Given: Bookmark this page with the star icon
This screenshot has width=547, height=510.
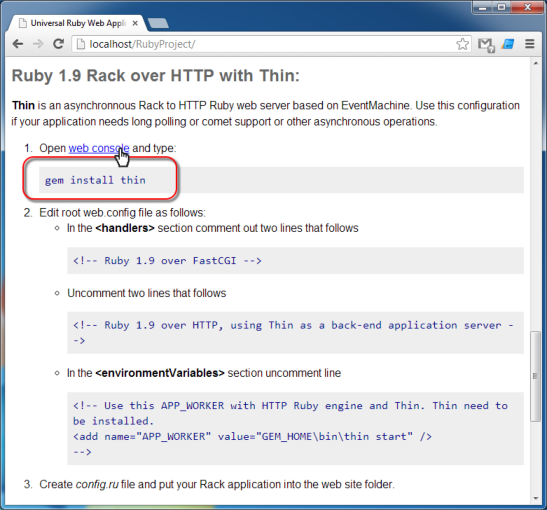Looking at the screenshot, I should tap(462, 44).
